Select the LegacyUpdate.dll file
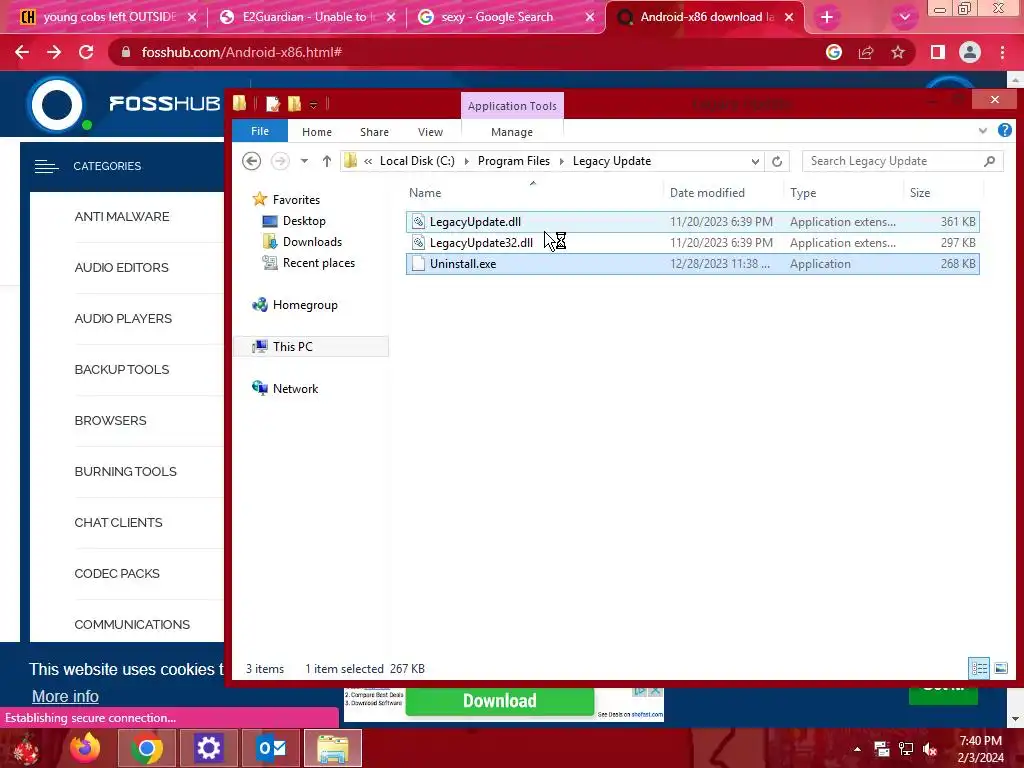This screenshot has height=768, width=1024. tap(692, 222)
